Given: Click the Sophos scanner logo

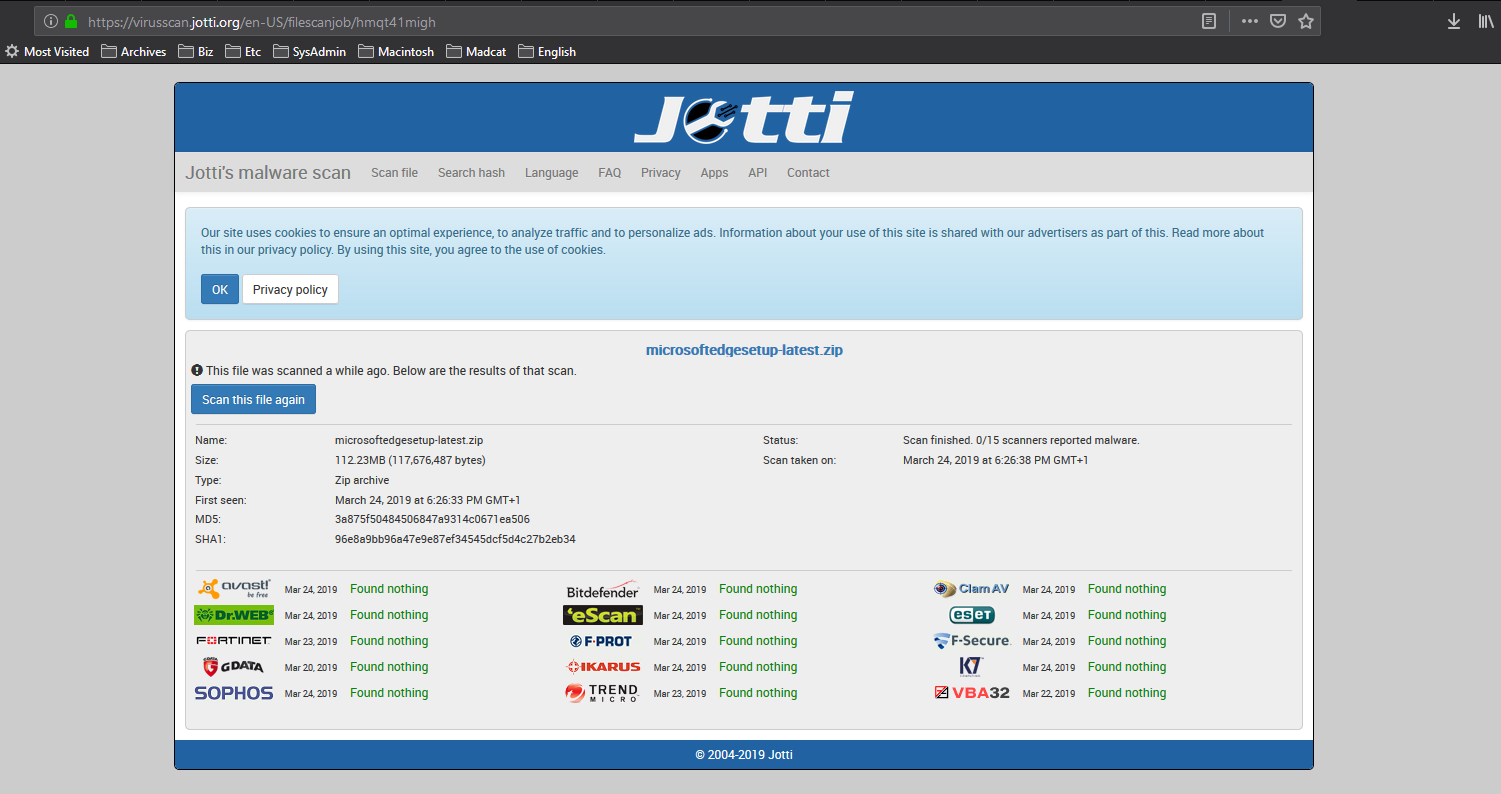Looking at the screenshot, I should 234,693.
